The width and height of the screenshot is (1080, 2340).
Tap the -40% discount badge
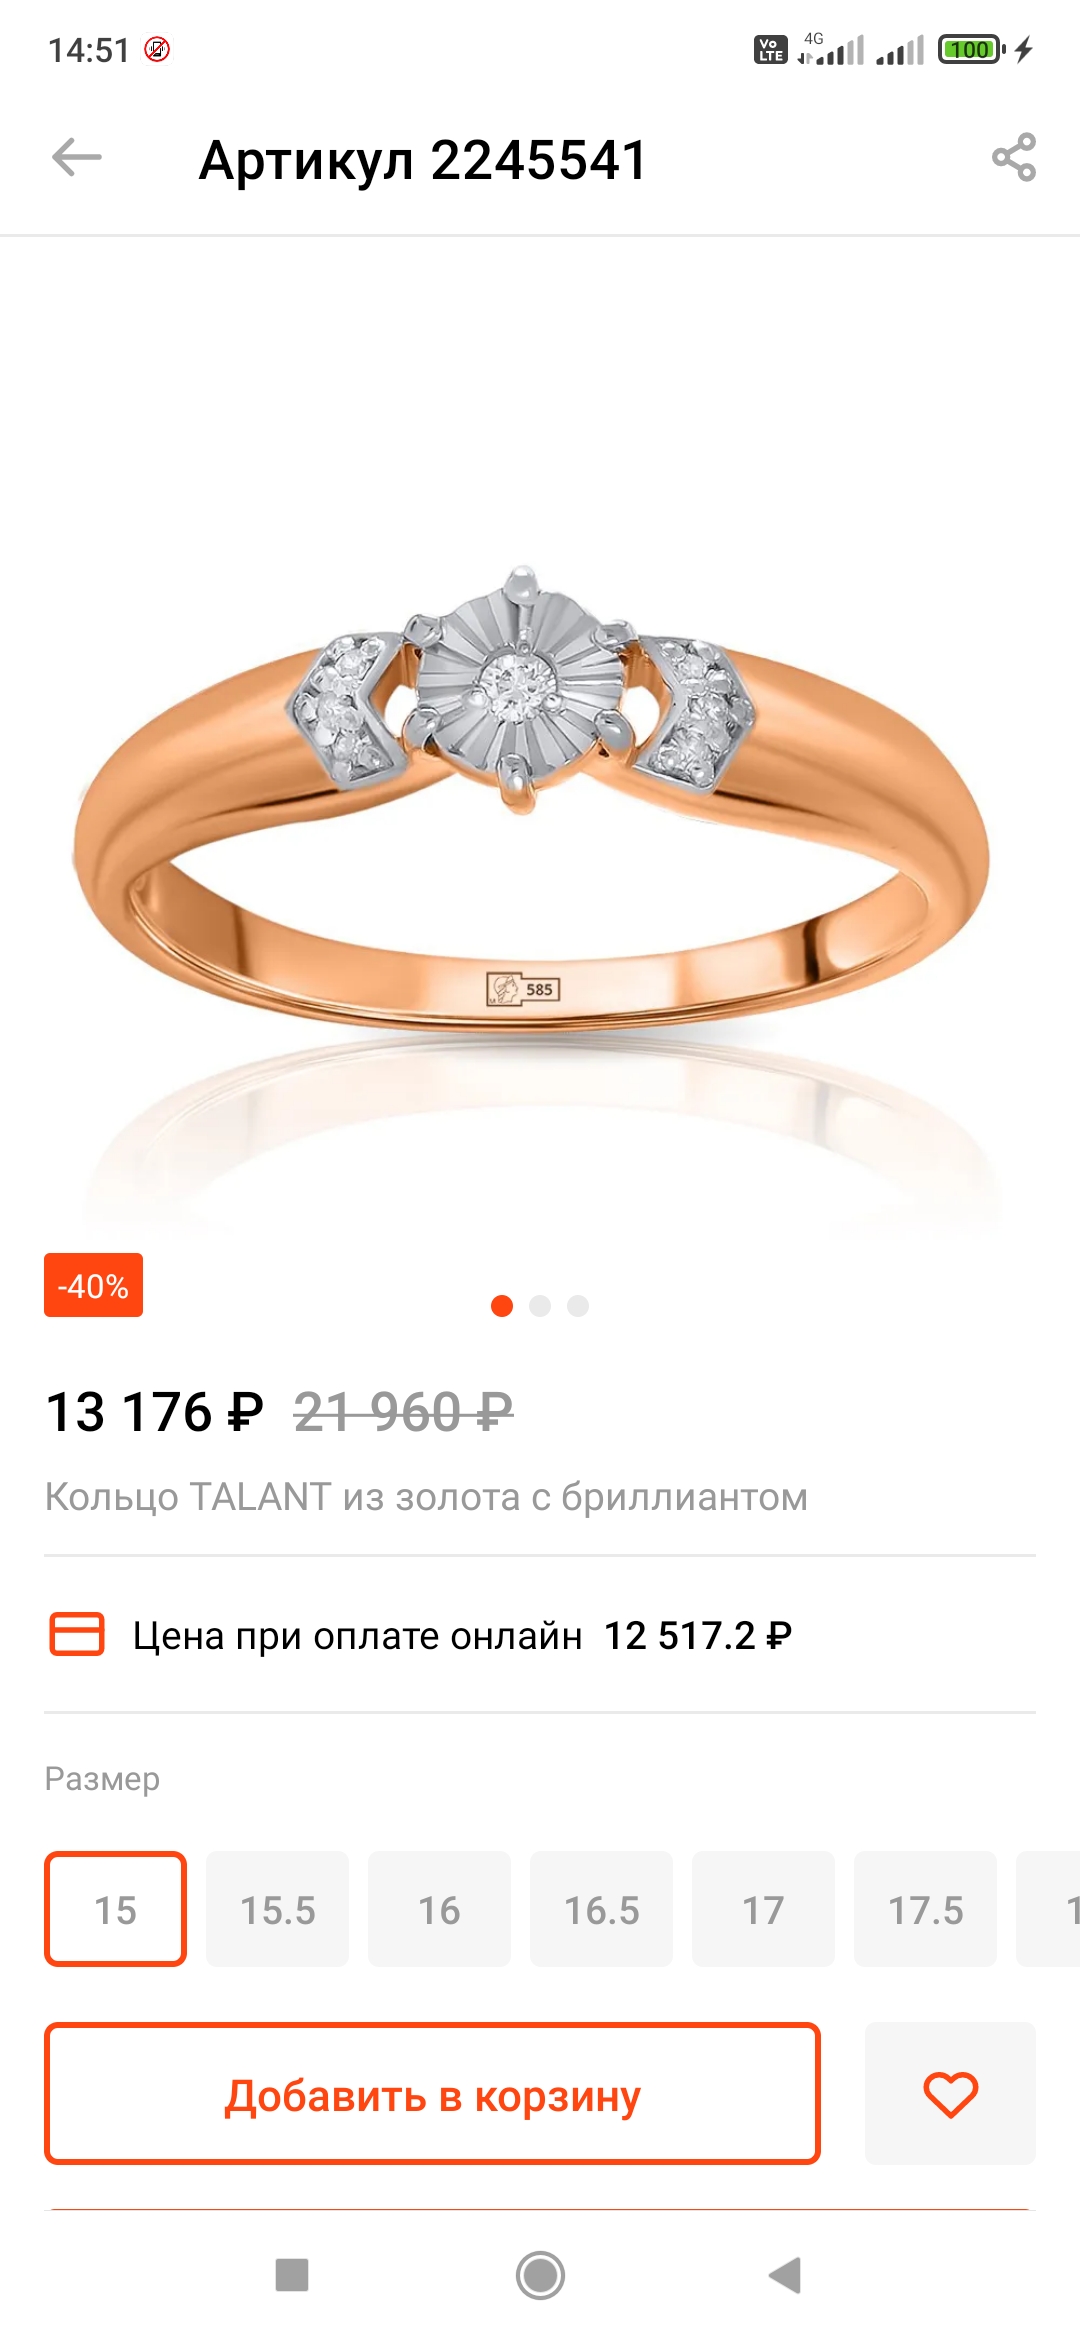pos(94,1285)
